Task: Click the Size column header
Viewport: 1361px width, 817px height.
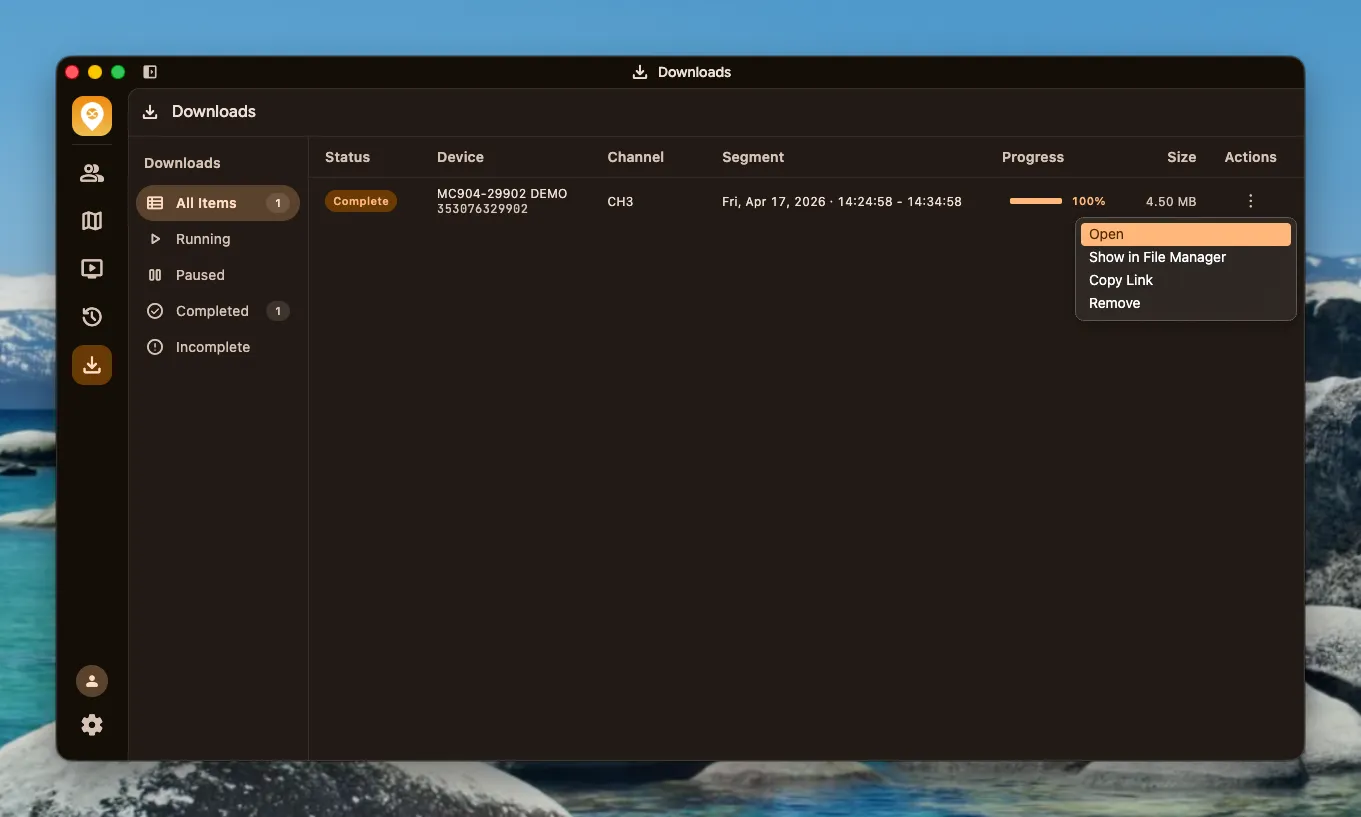Action: click(x=1181, y=157)
